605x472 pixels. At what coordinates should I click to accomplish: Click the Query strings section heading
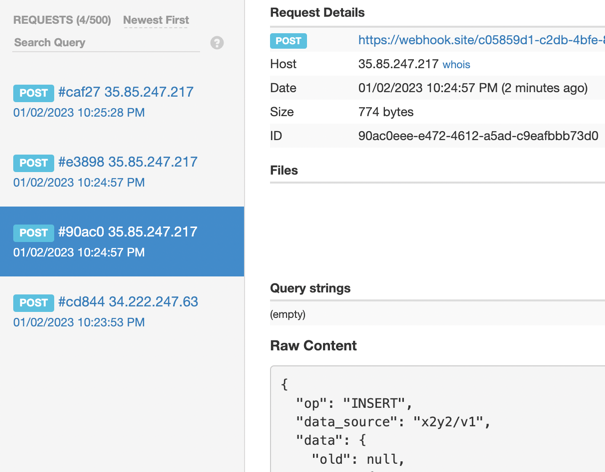tap(310, 288)
